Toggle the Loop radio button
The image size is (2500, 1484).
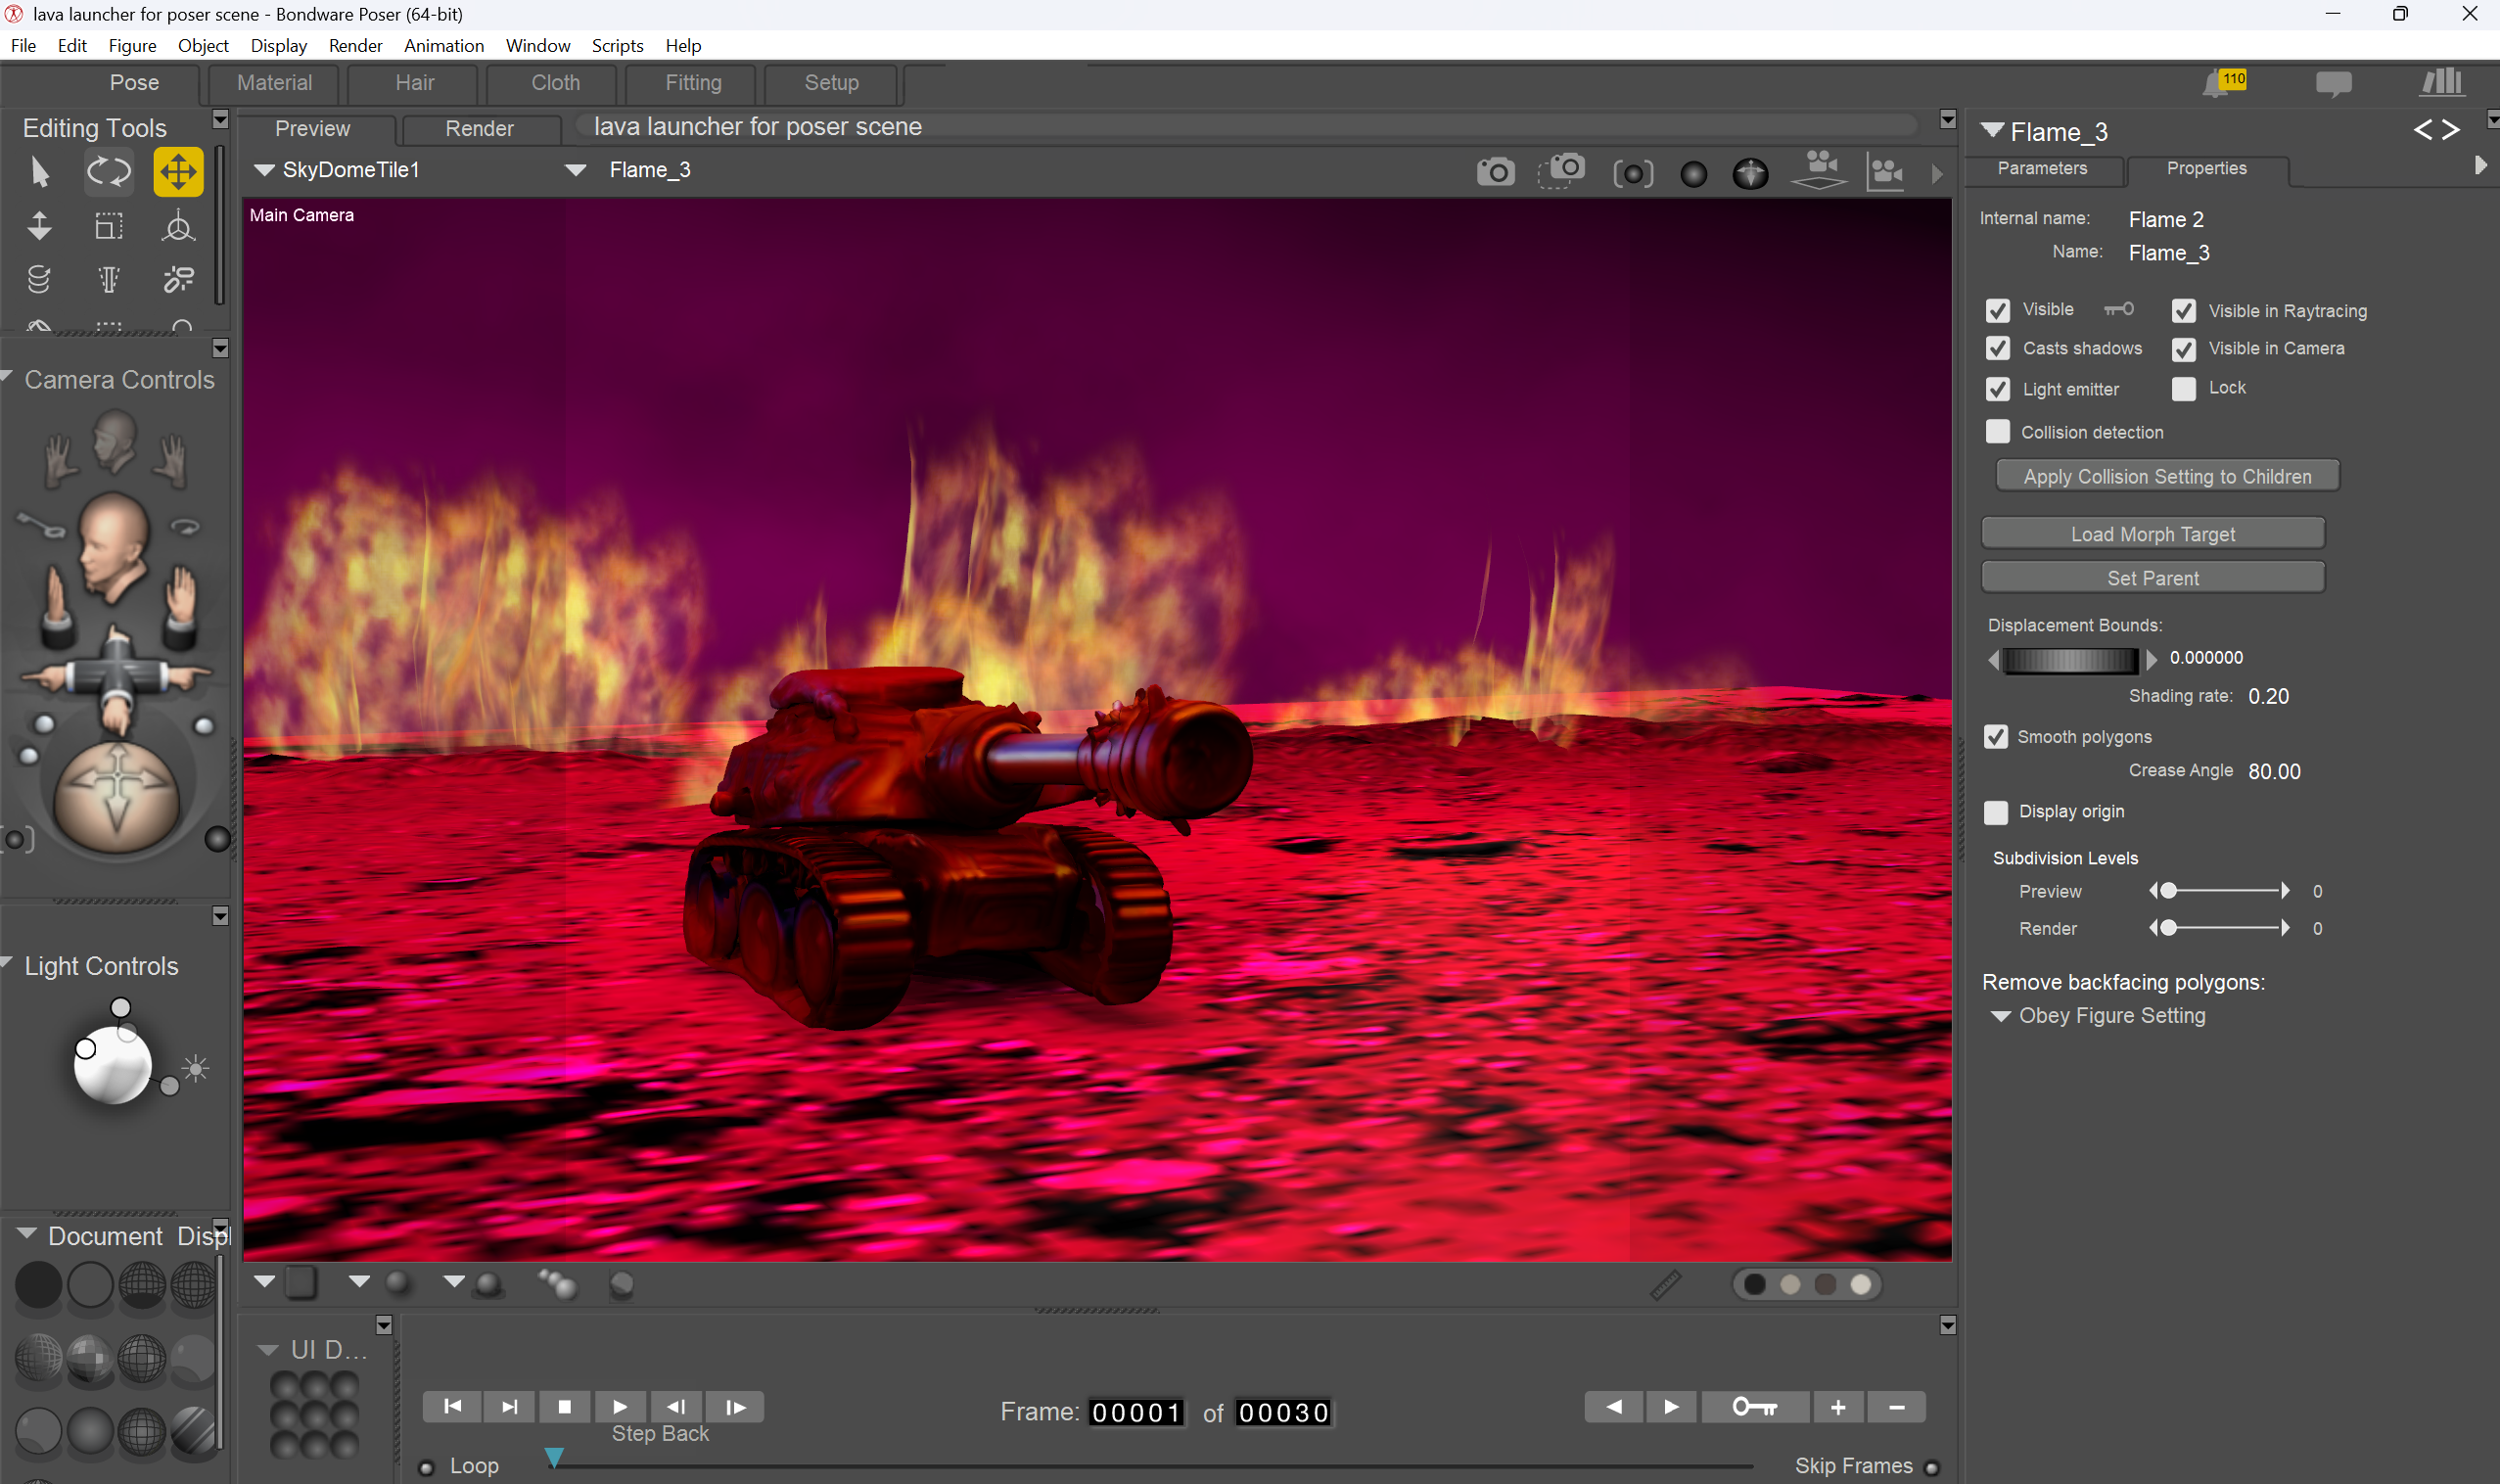426,1468
